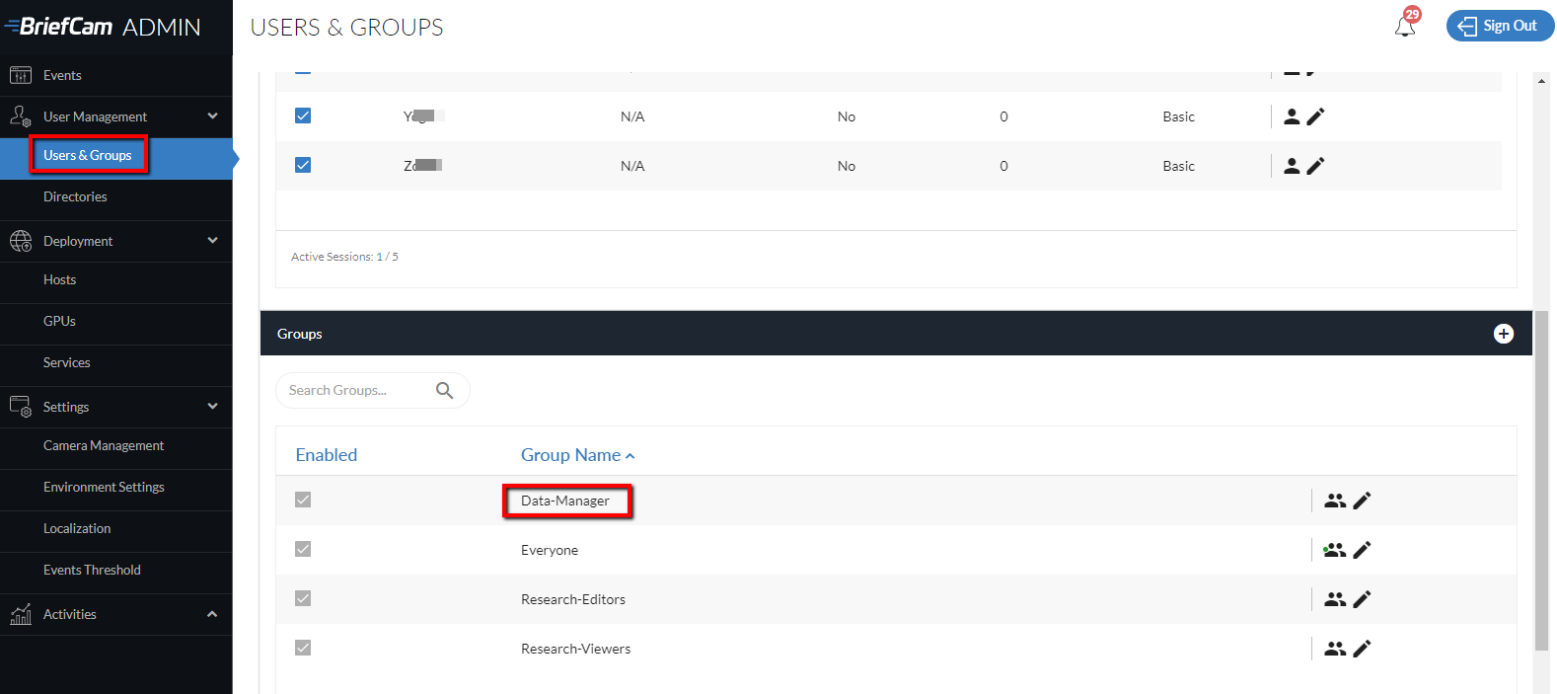Click the Activities chart icon
Viewport: 1557px width, 694px height.
pyautogui.click(x=21, y=614)
